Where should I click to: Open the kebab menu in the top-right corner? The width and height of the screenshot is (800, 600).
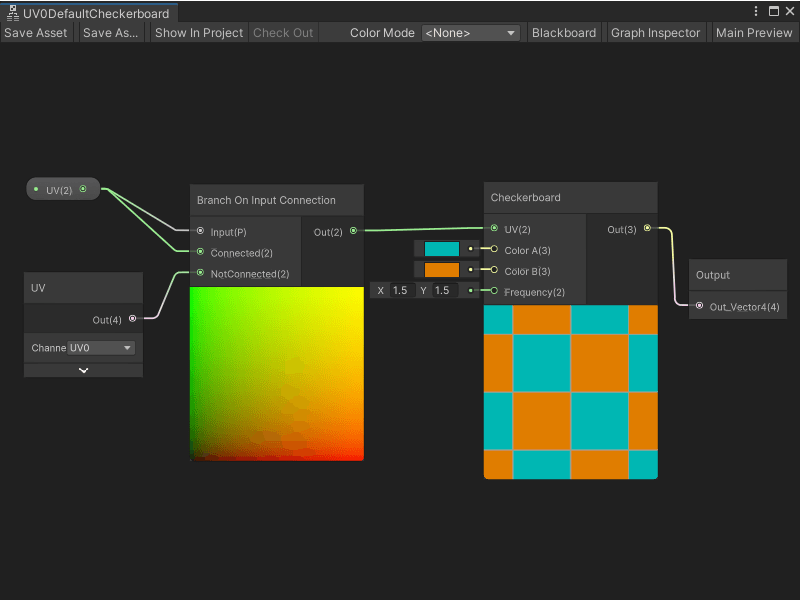(757, 10)
